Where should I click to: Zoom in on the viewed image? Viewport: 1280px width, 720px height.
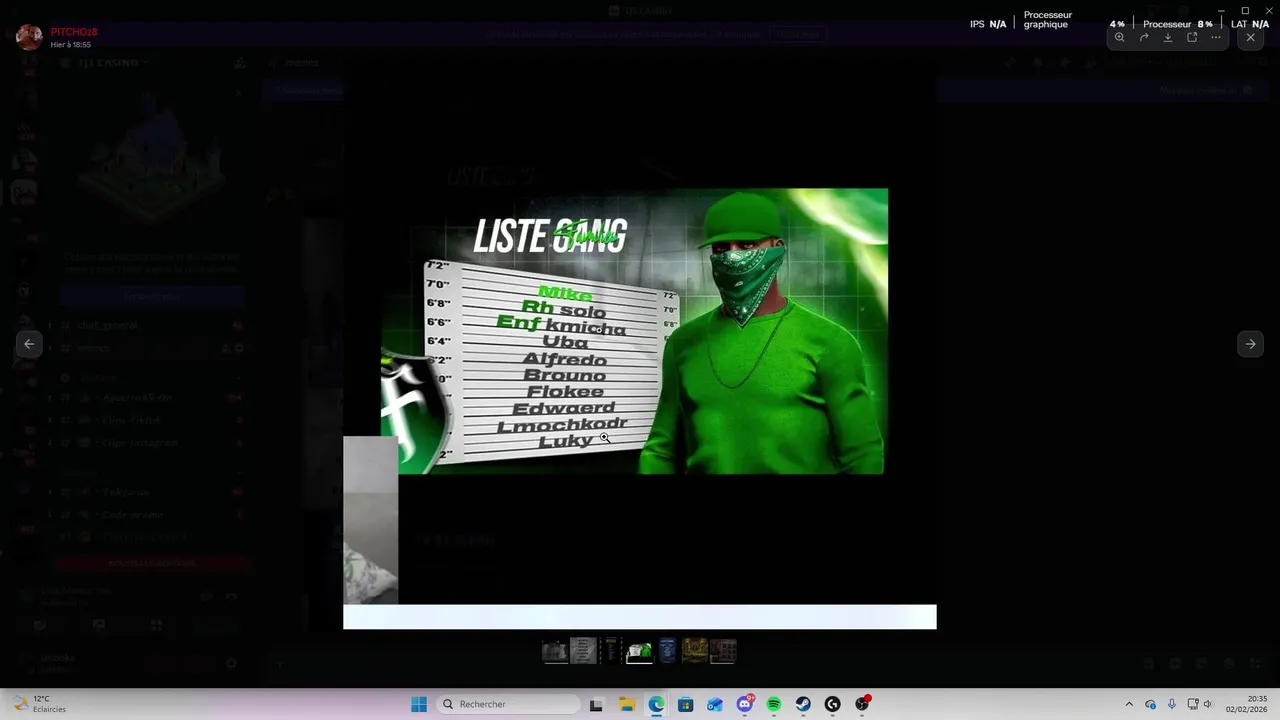click(x=1119, y=37)
